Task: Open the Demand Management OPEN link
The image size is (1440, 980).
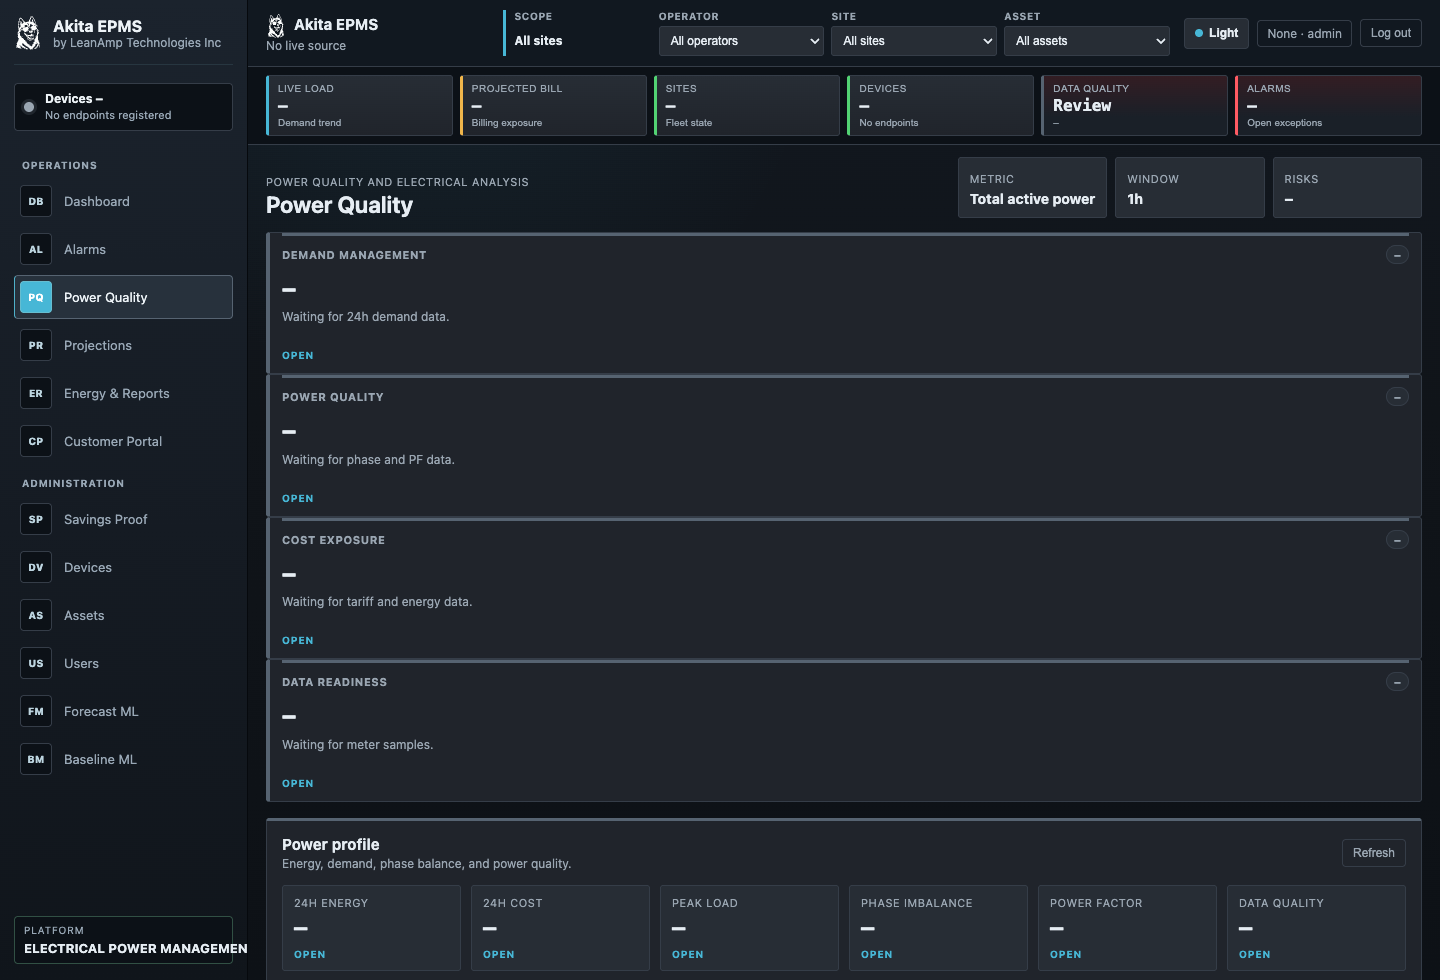Action: tap(298, 356)
